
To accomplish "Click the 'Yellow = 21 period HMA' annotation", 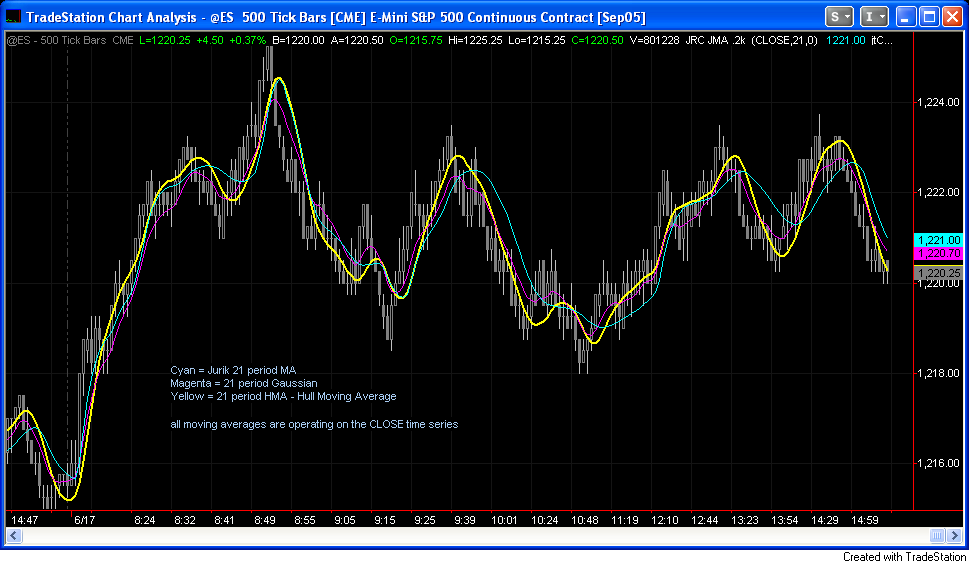I will [x=229, y=396].
